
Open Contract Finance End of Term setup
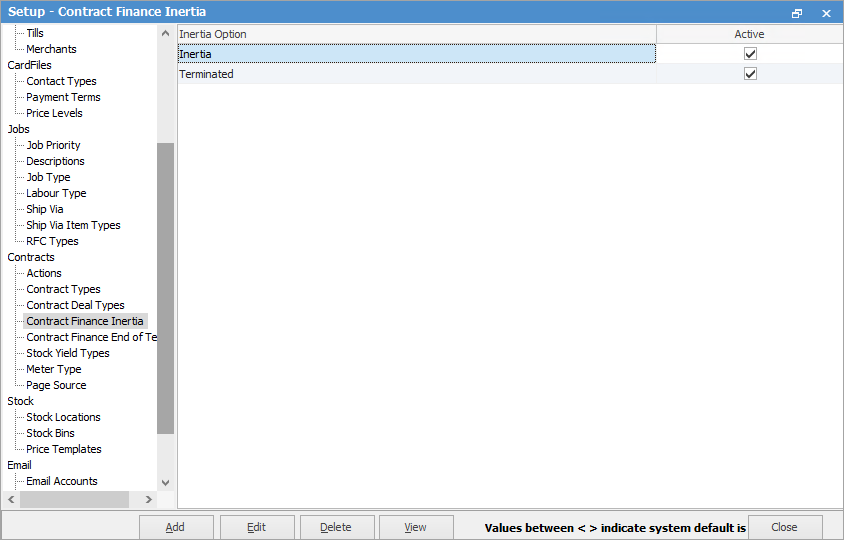[x=92, y=337]
